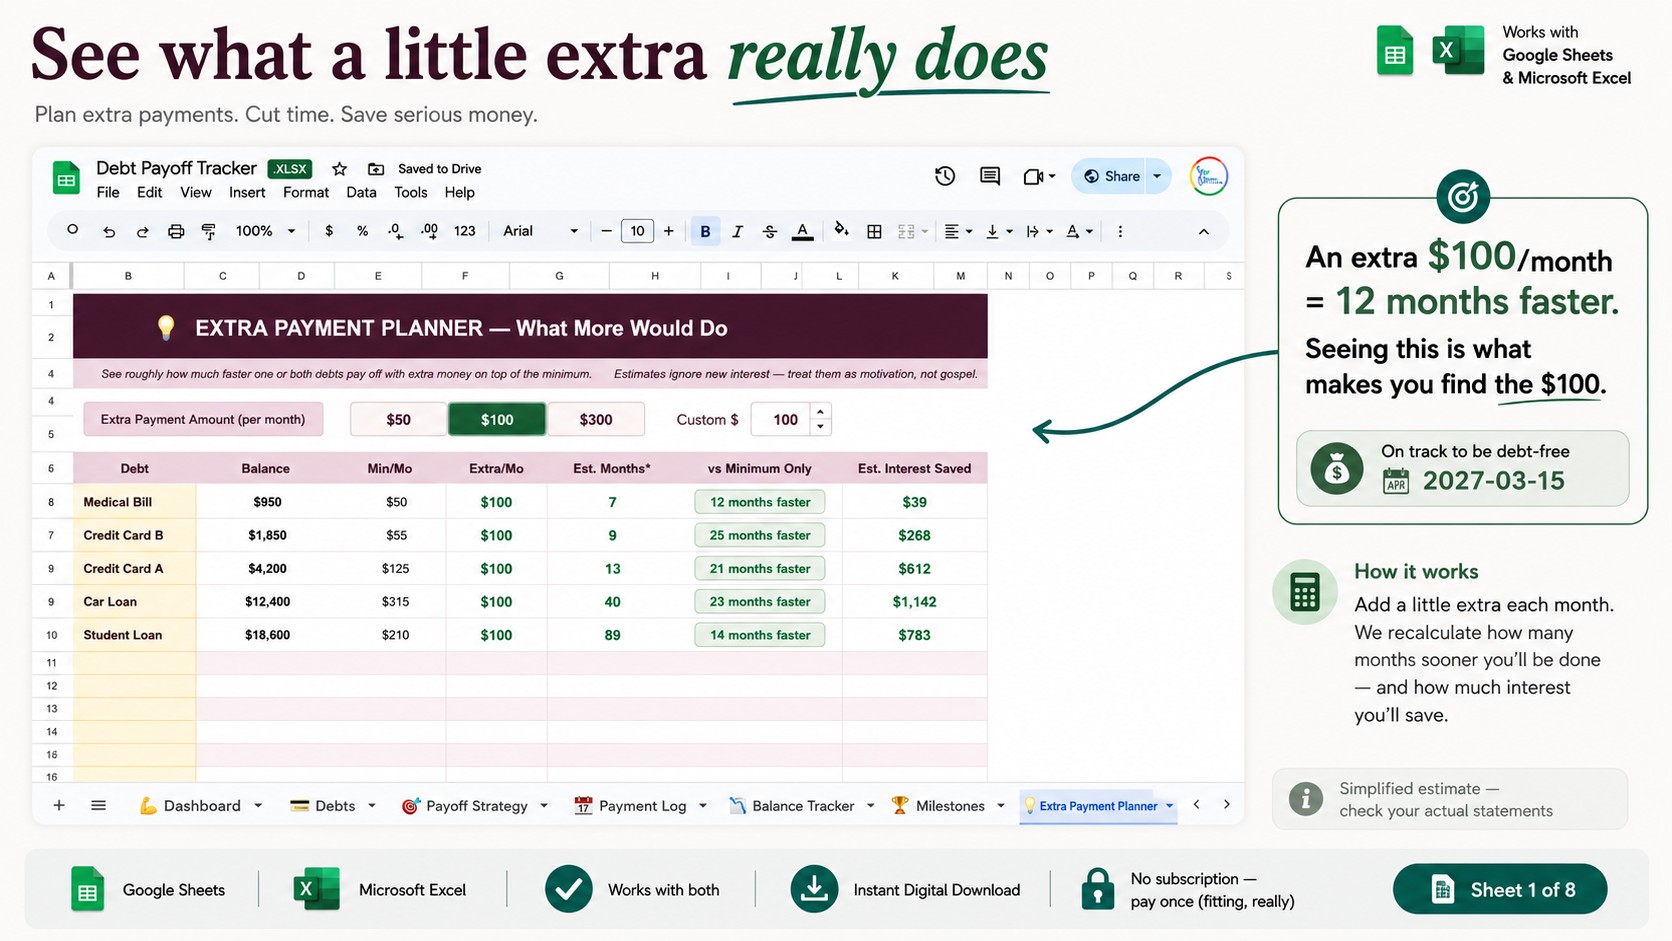Toggle strikethrough formatting

point(769,231)
